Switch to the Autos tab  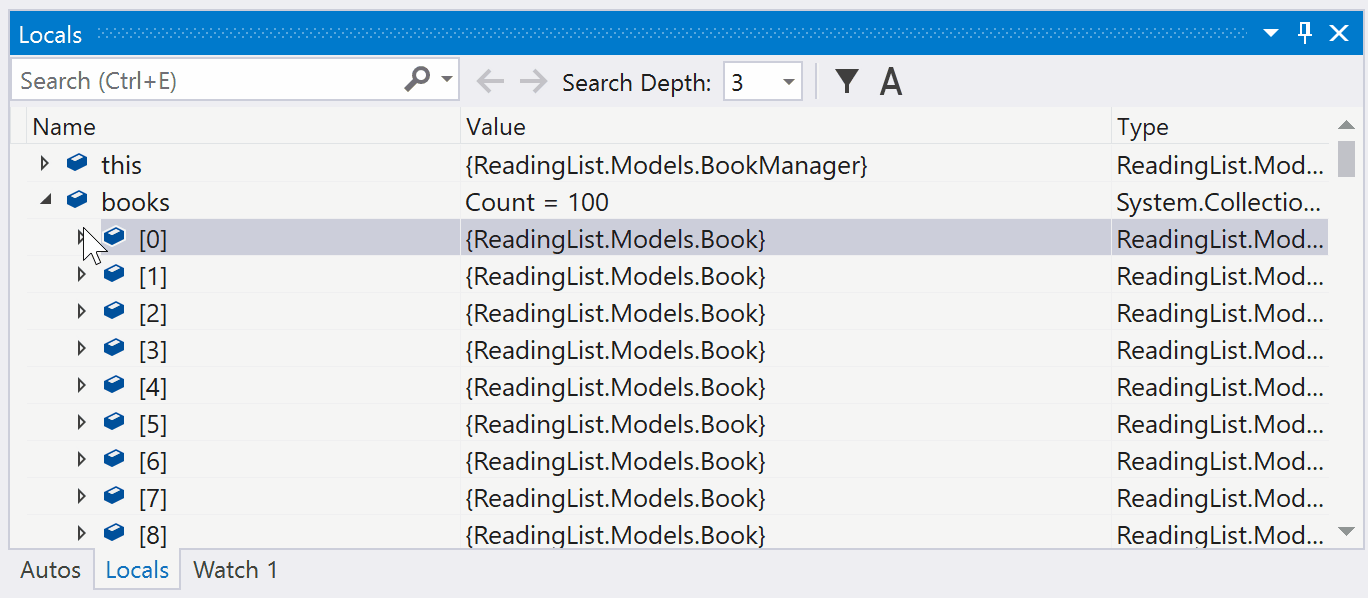point(50,569)
